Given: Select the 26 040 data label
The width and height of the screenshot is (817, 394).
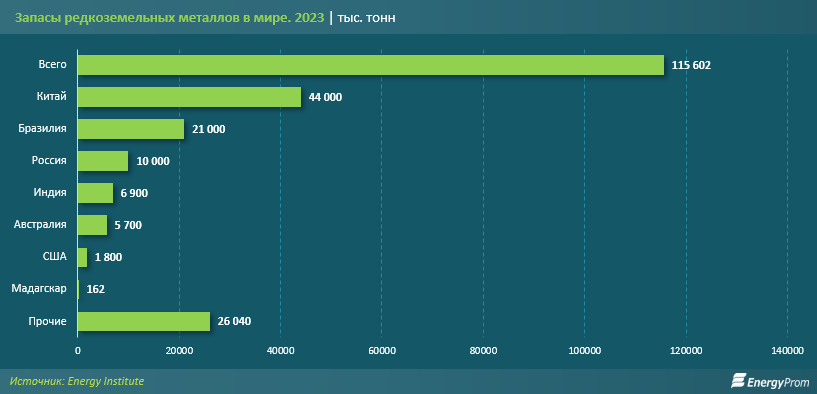Looking at the screenshot, I should 234,322.
